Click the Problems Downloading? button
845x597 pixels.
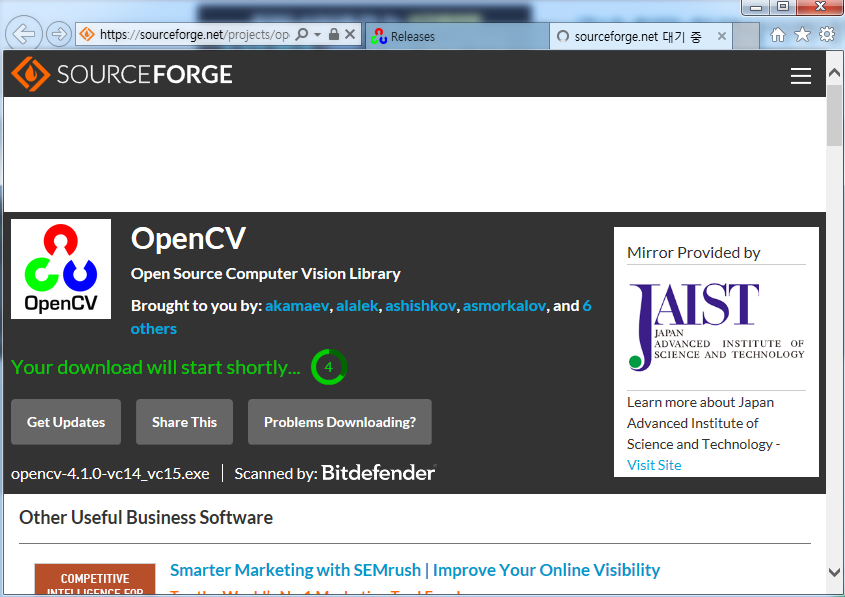click(x=340, y=422)
